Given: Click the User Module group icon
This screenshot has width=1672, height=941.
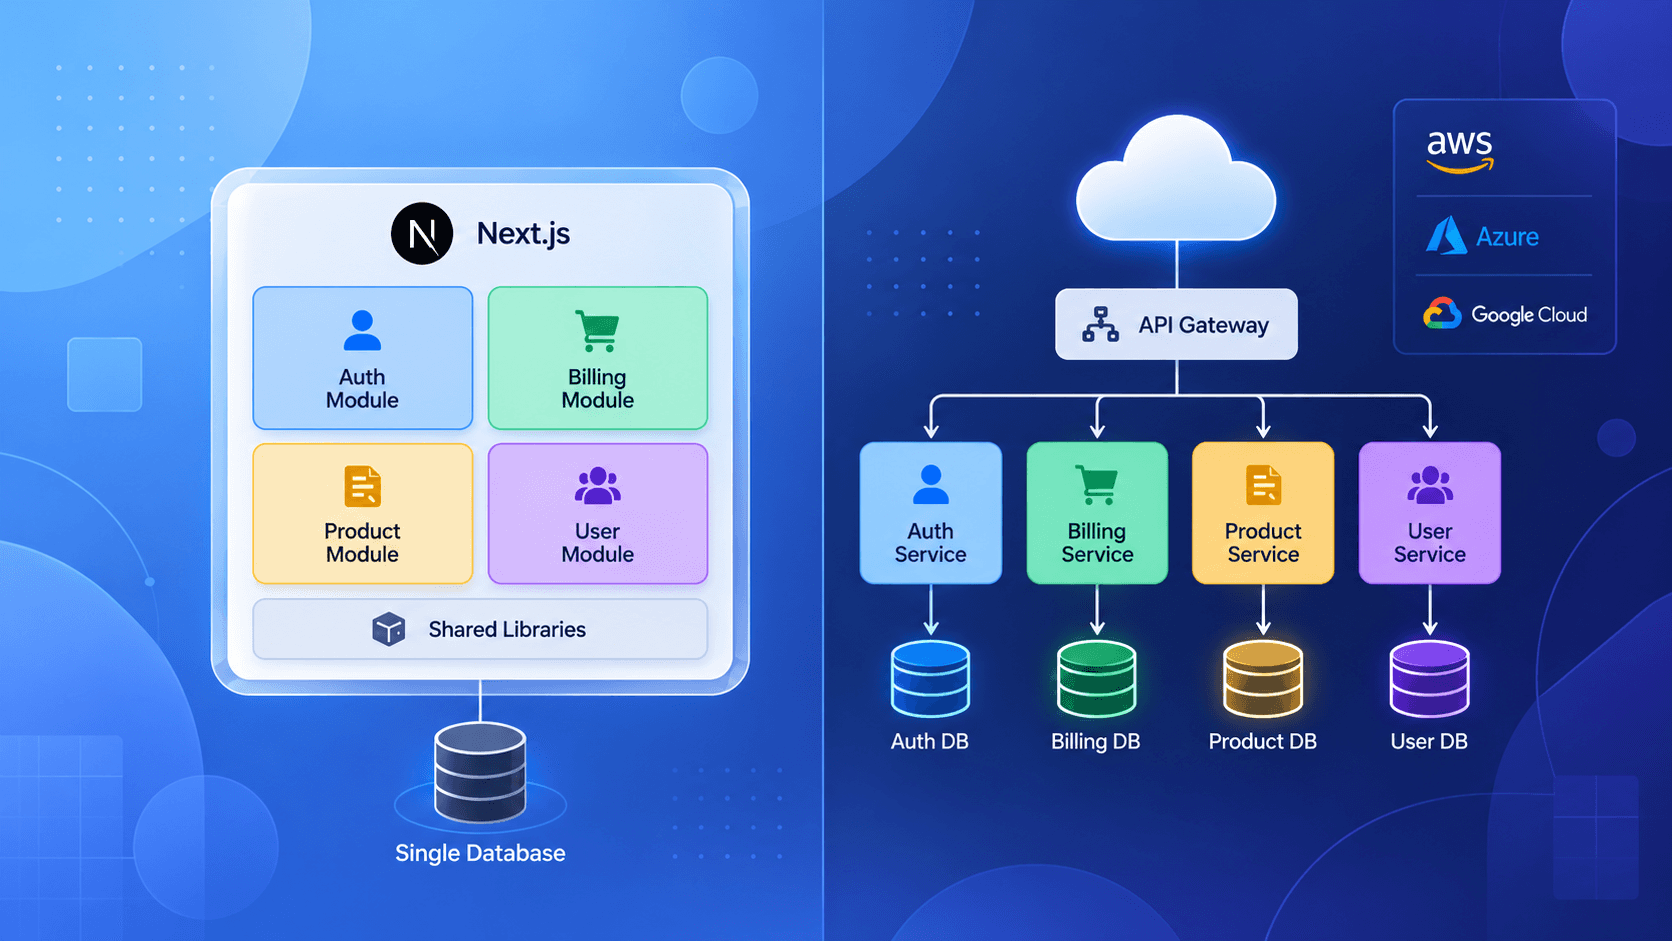Looking at the screenshot, I should point(598,486).
